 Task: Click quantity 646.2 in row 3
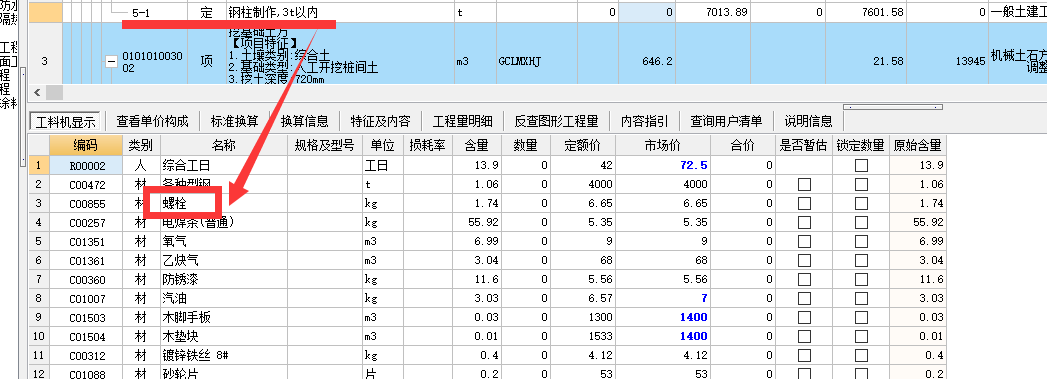647,61
